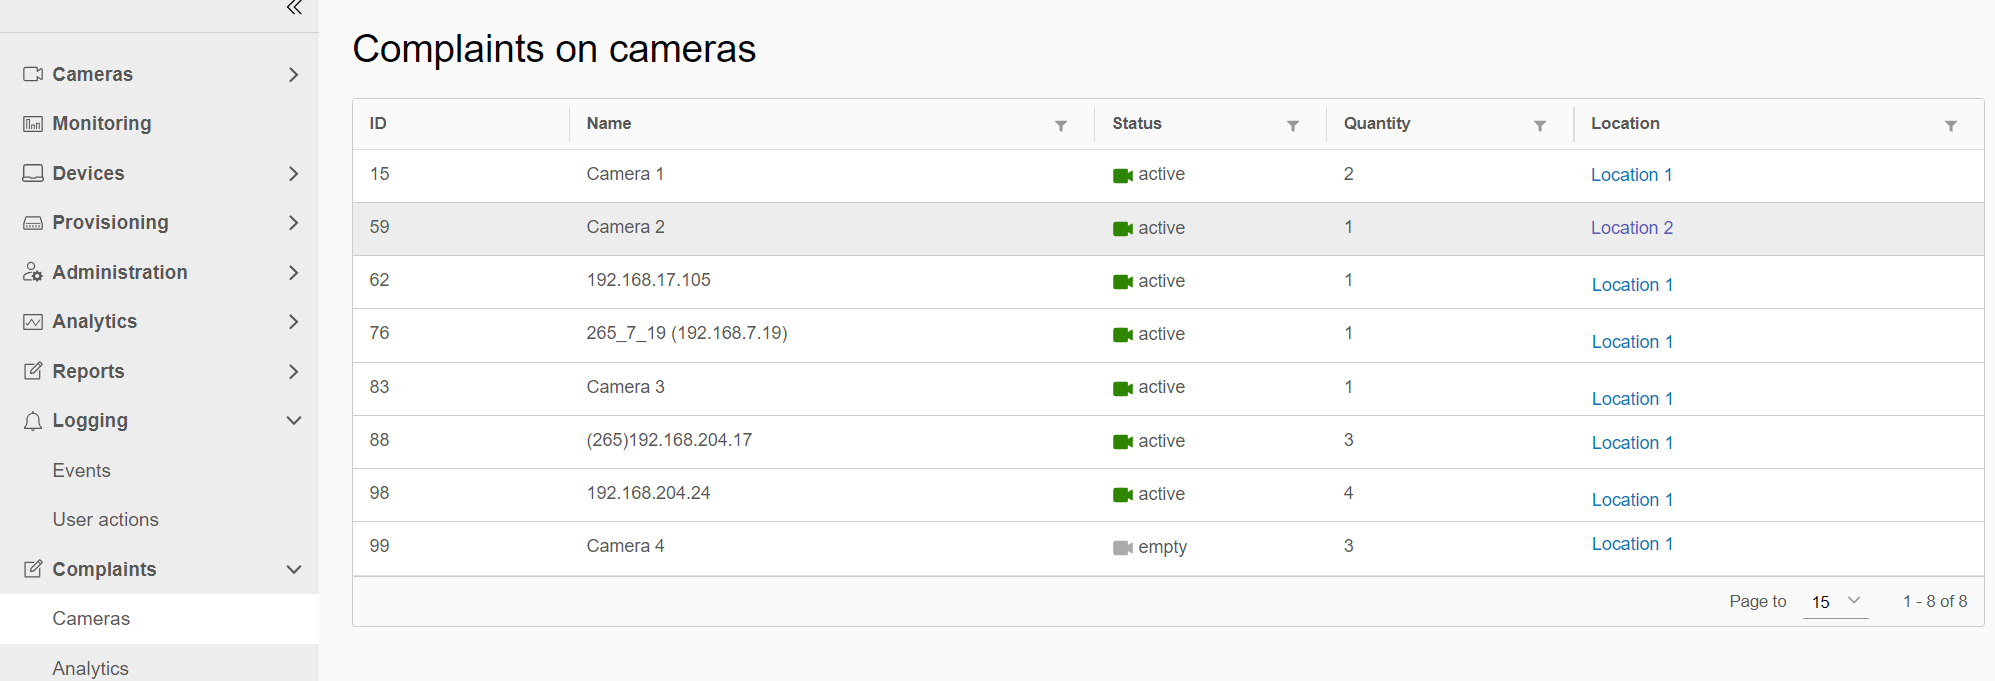The width and height of the screenshot is (1995, 681).
Task: Collapse the sidebar with the double-chevron icon
Action: point(294,8)
